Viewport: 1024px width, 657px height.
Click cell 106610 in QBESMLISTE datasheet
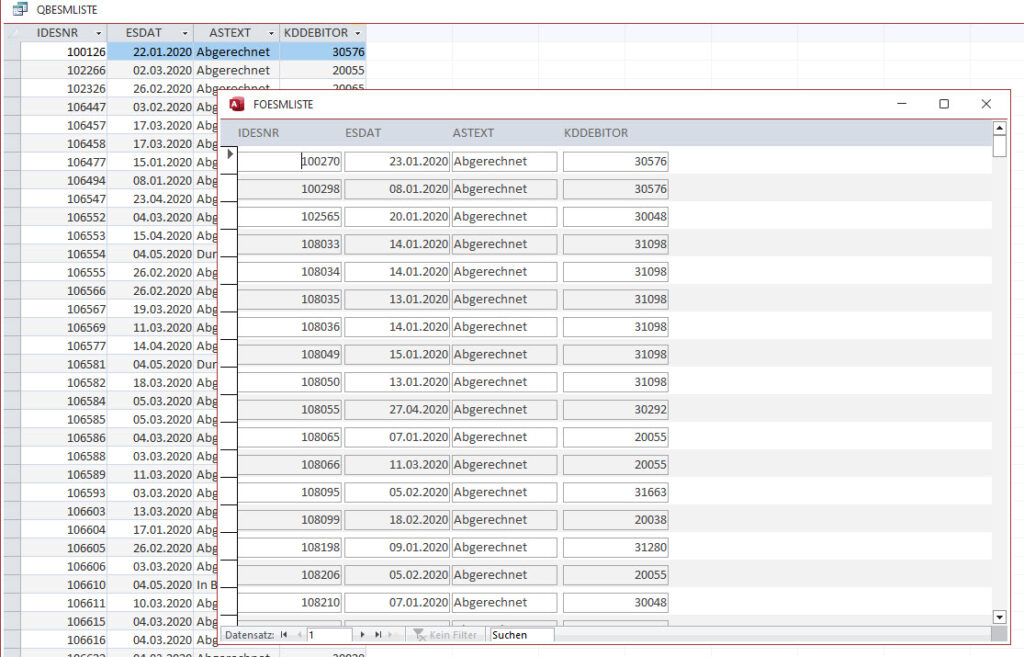(64, 585)
